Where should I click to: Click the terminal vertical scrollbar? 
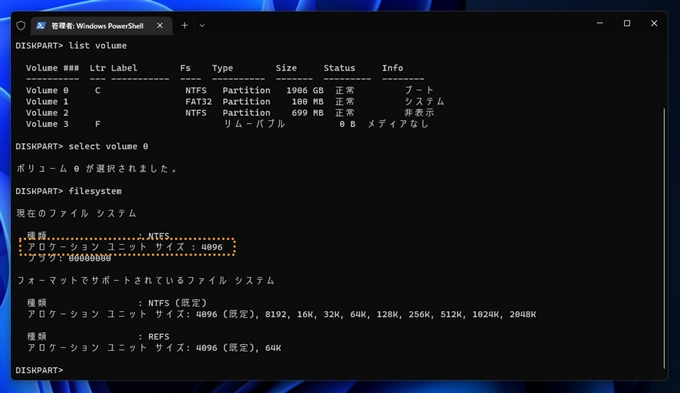pos(664,238)
